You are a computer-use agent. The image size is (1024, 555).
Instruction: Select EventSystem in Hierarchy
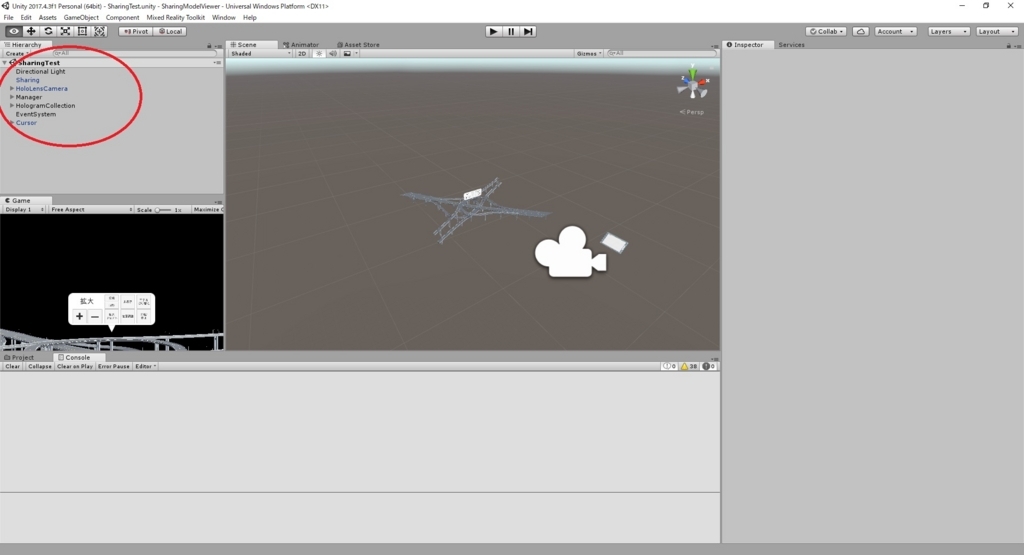(x=36, y=114)
